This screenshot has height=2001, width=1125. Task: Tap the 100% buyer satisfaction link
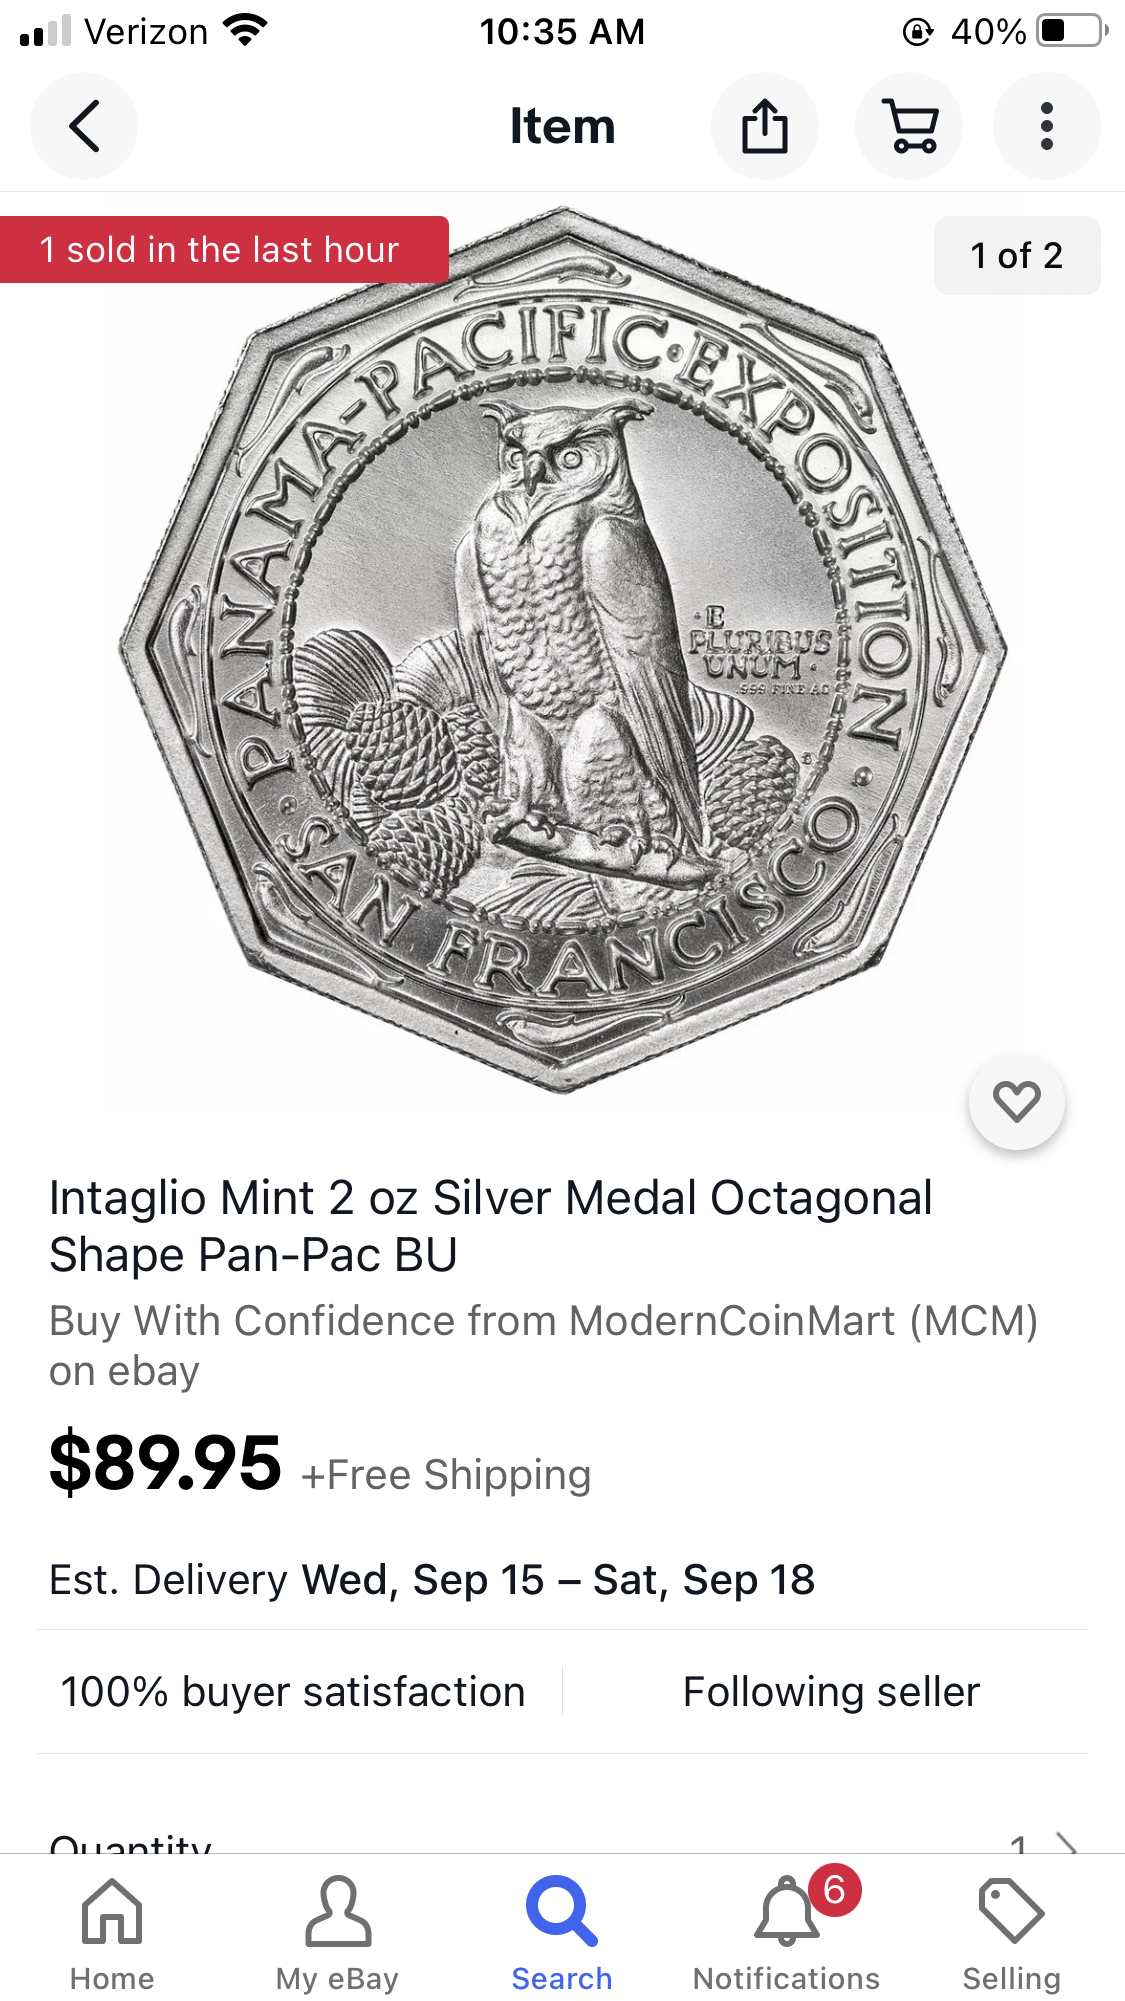coord(293,1692)
